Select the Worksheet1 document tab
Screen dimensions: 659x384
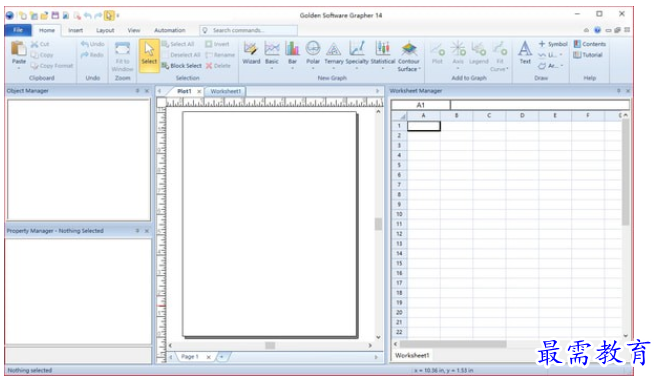[x=226, y=91]
